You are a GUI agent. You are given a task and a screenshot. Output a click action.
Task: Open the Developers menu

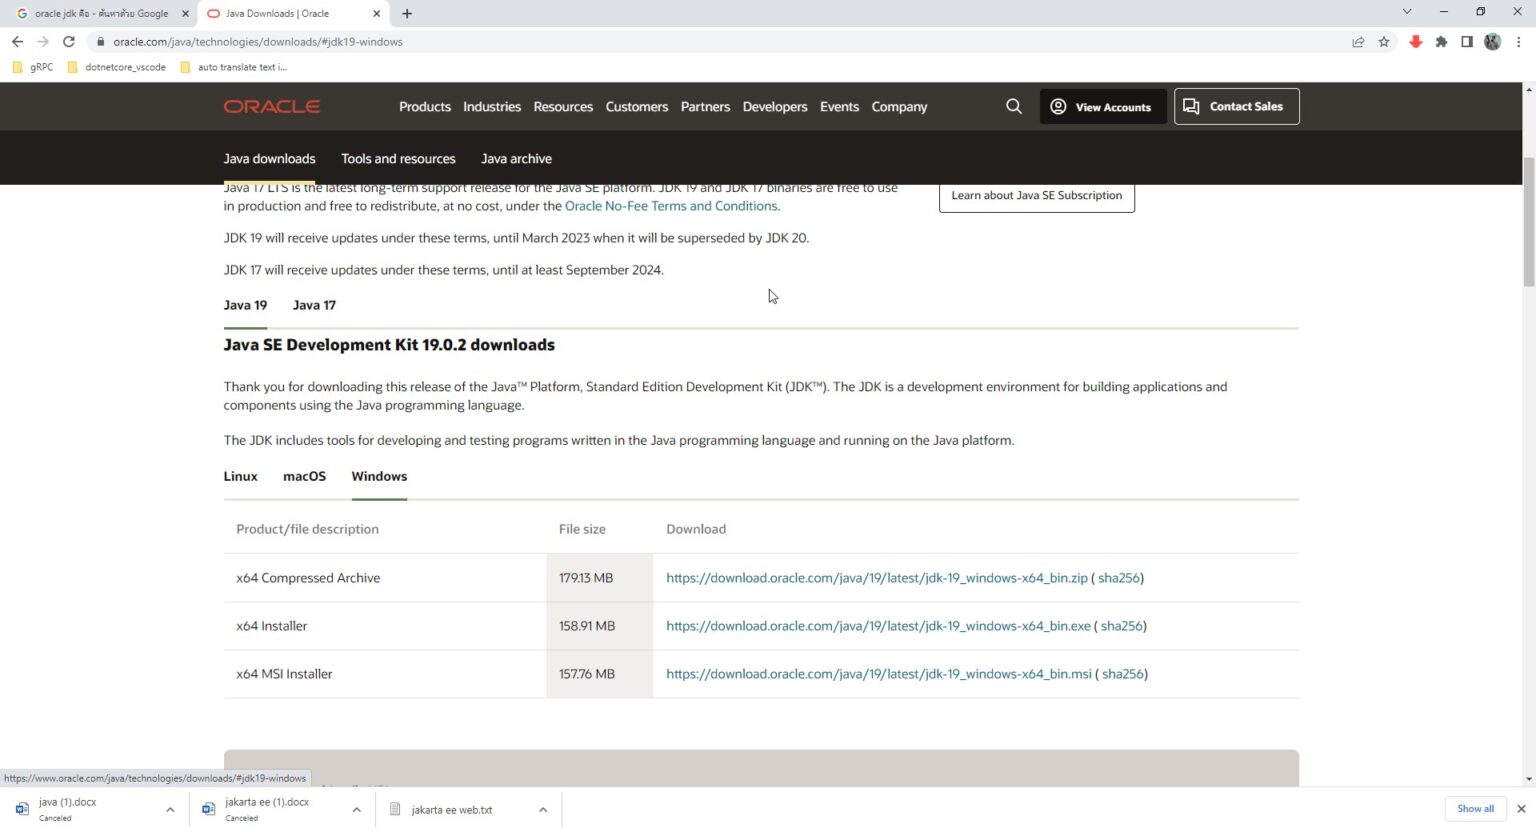pyautogui.click(x=775, y=107)
